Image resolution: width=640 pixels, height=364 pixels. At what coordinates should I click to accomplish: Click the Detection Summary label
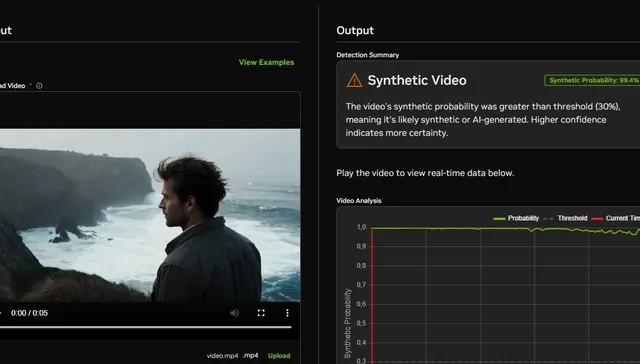point(367,55)
